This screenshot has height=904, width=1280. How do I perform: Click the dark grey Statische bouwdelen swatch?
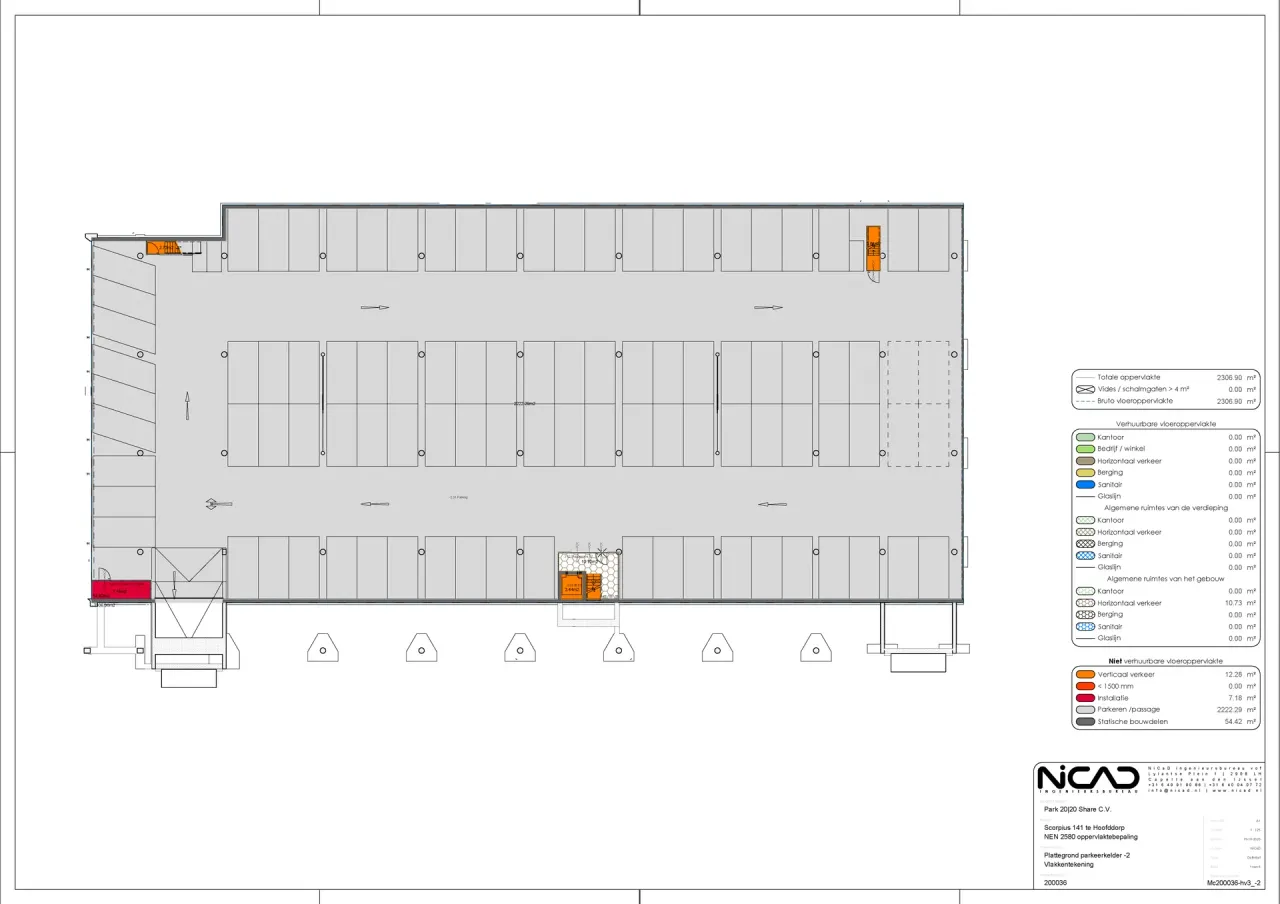[1085, 721]
